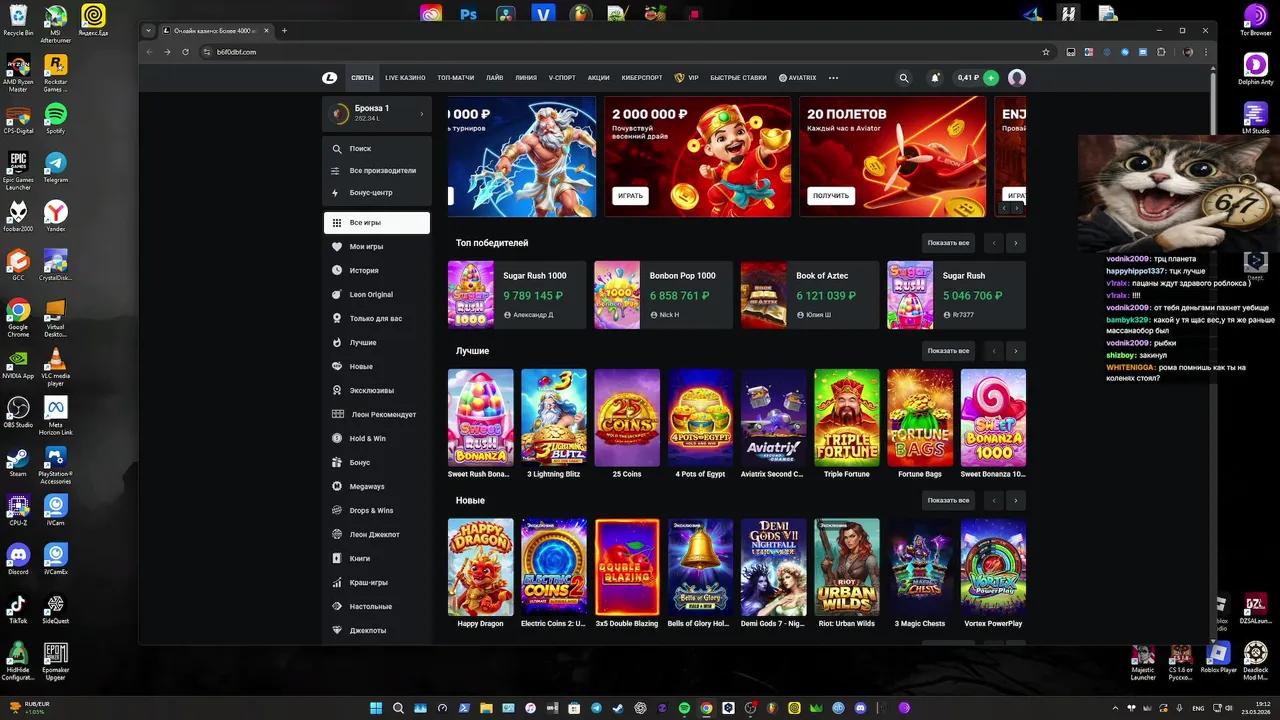The height and width of the screenshot is (720, 1280).
Task: Previous arrow in Новые row
Action: (x=993, y=500)
